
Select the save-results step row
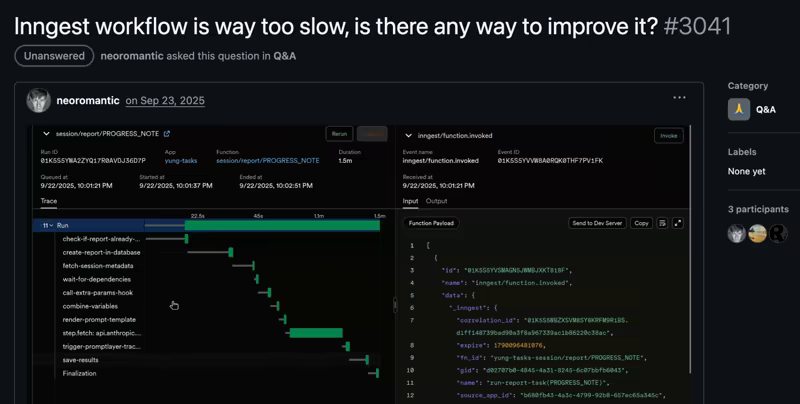pyautogui.click(x=207, y=360)
